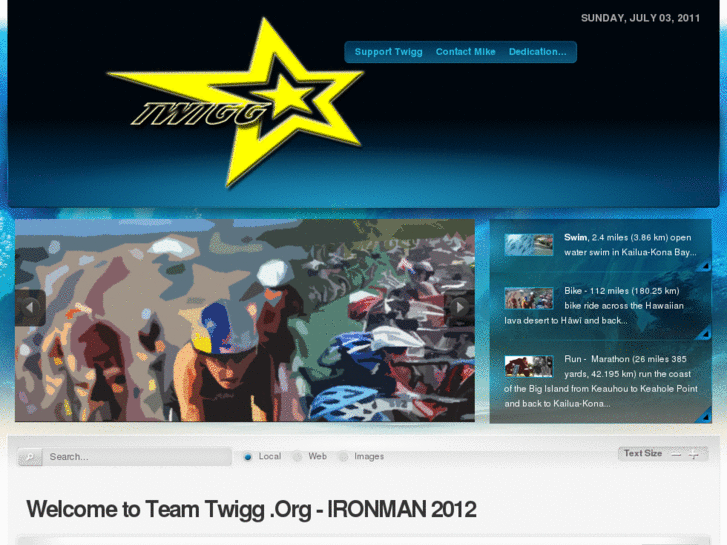
Task: Open the Support Twigg menu item
Action: [389, 52]
